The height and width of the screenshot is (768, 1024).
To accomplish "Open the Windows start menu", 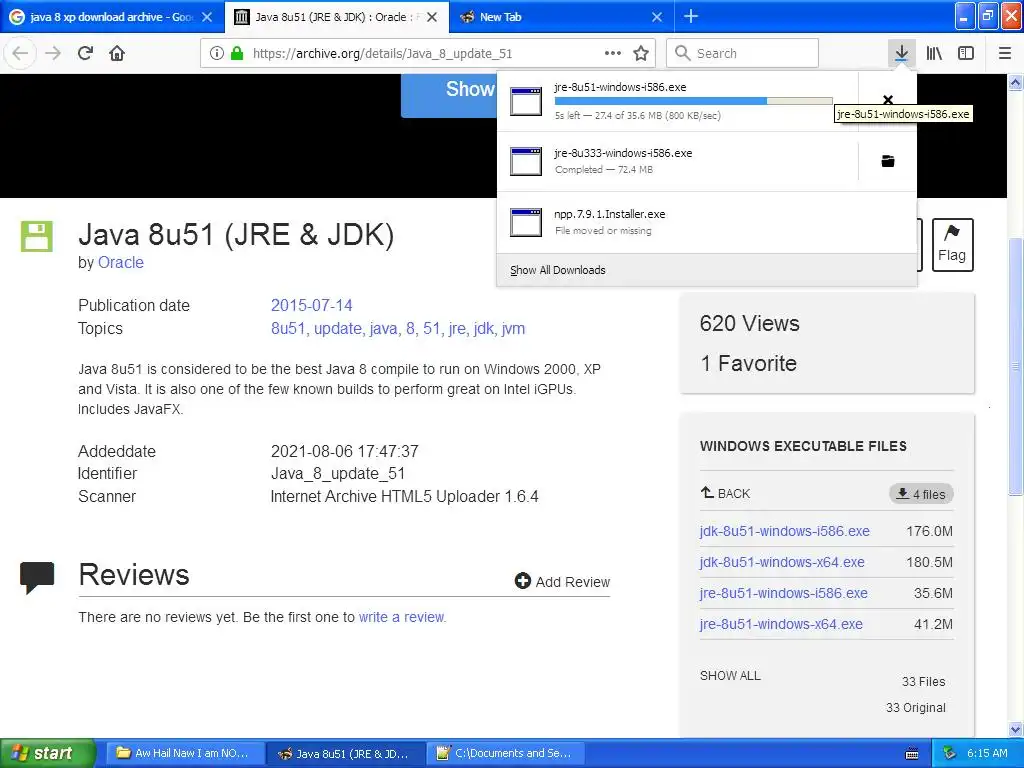I will pos(47,753).
